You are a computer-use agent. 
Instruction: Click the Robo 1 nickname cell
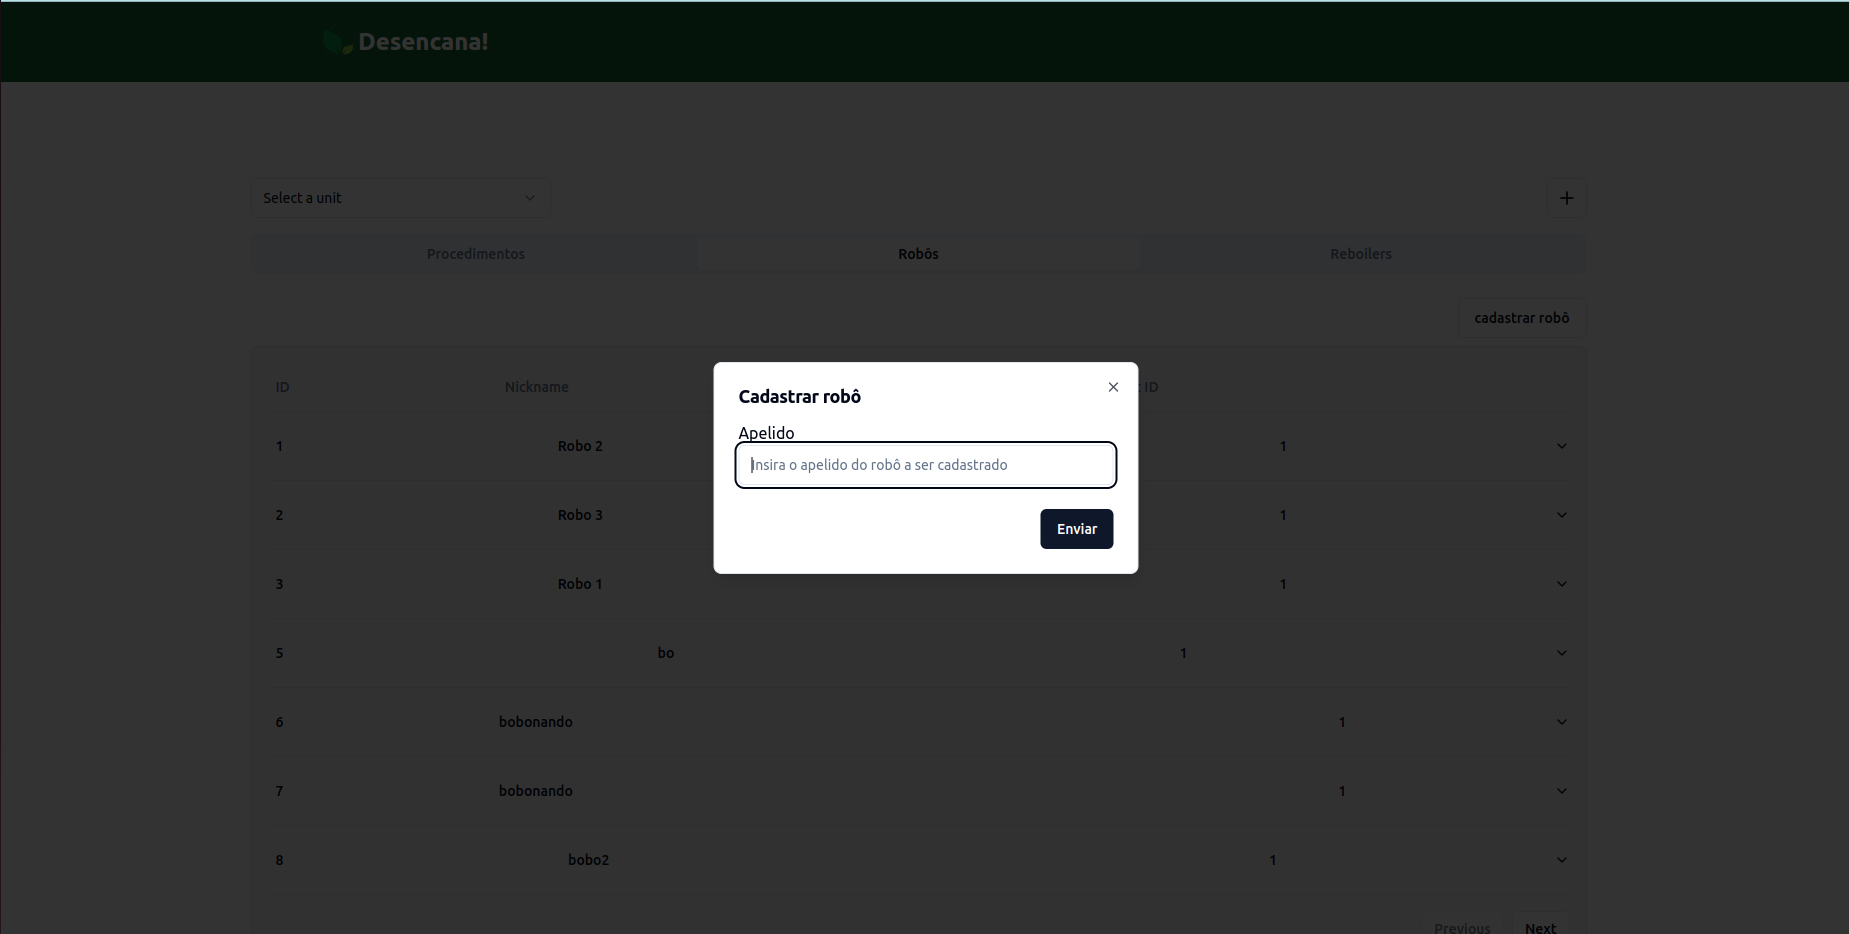click(580, 584)
